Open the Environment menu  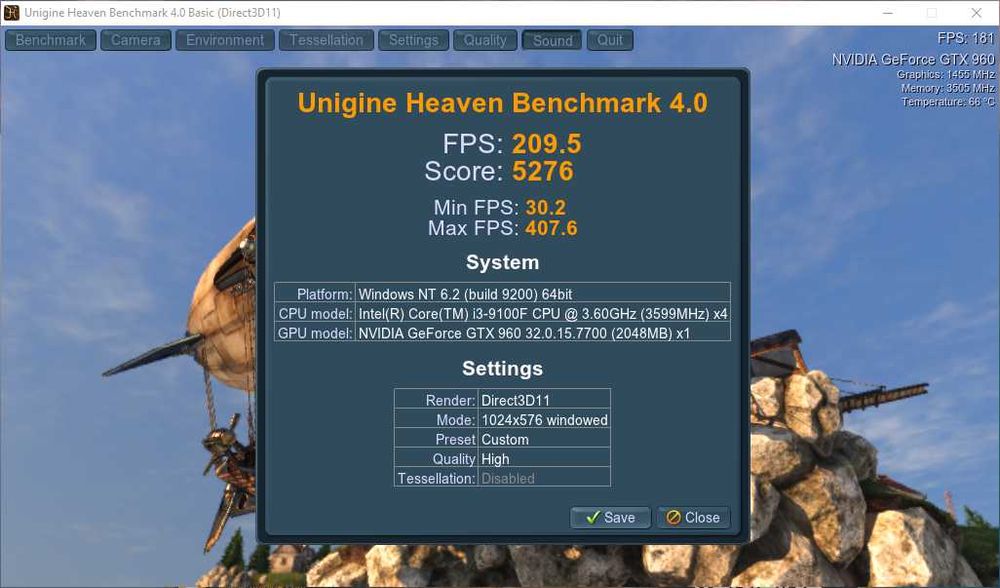tap(225, 40)
